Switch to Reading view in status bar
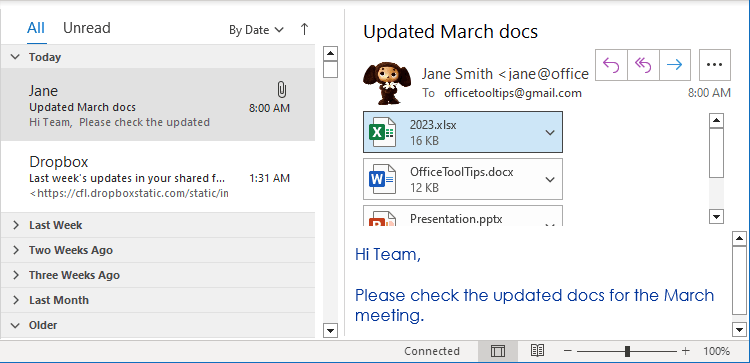Viewport: 750px width, 363px height. pyautogui.click(x=537, y=351)
